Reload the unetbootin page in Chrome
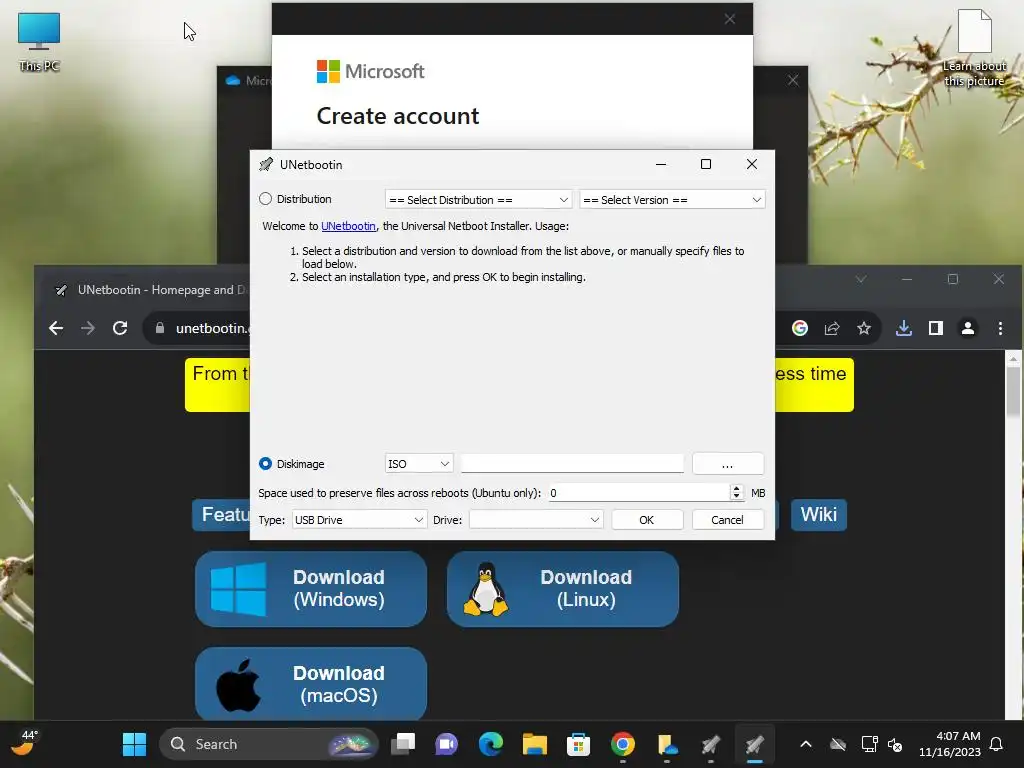 120,328
